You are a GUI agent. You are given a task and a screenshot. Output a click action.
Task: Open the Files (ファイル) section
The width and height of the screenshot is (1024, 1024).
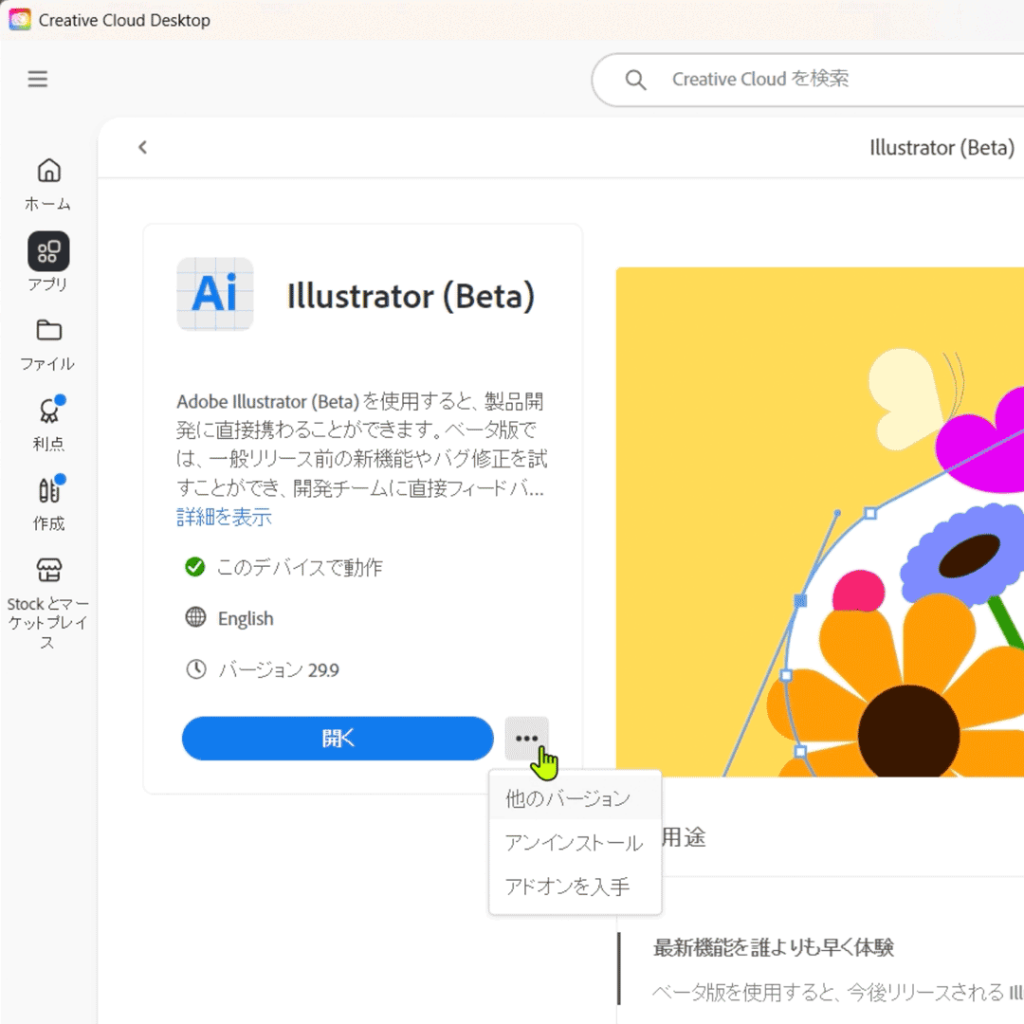pos(48,345)
